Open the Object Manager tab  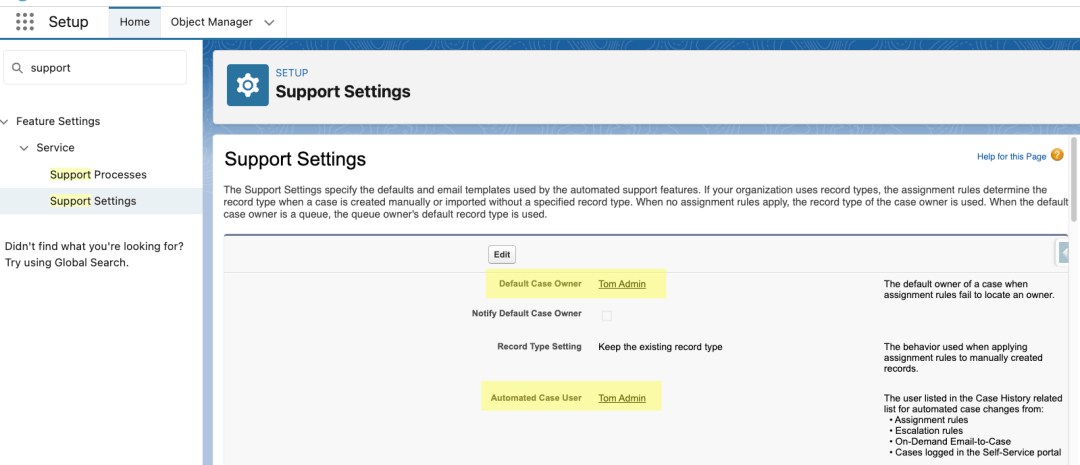[x=211, y=22]
